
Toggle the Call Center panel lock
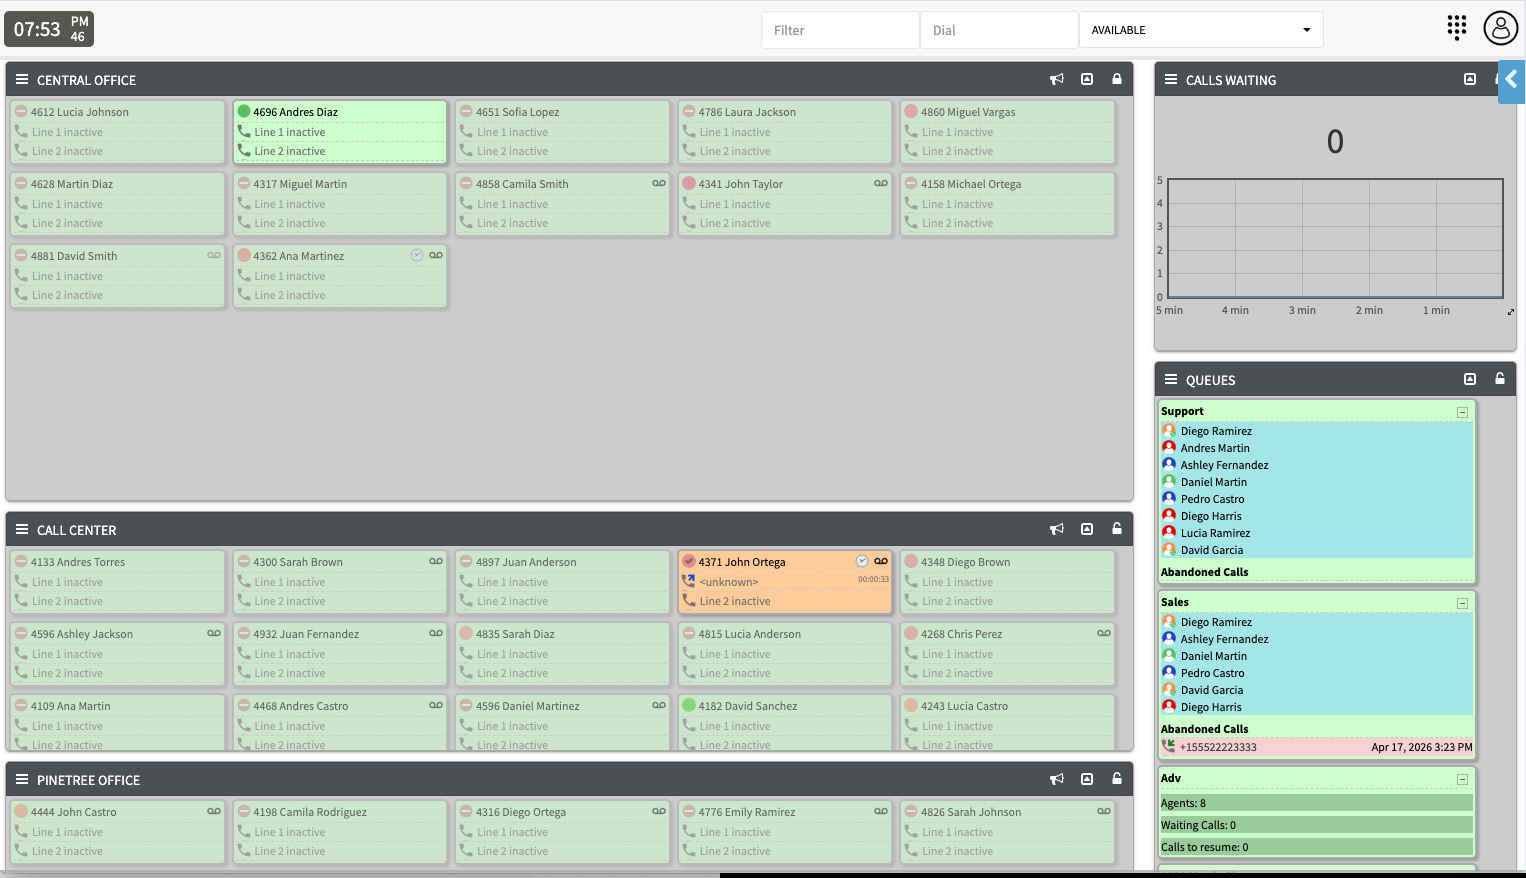click(x=1117, y=529)
